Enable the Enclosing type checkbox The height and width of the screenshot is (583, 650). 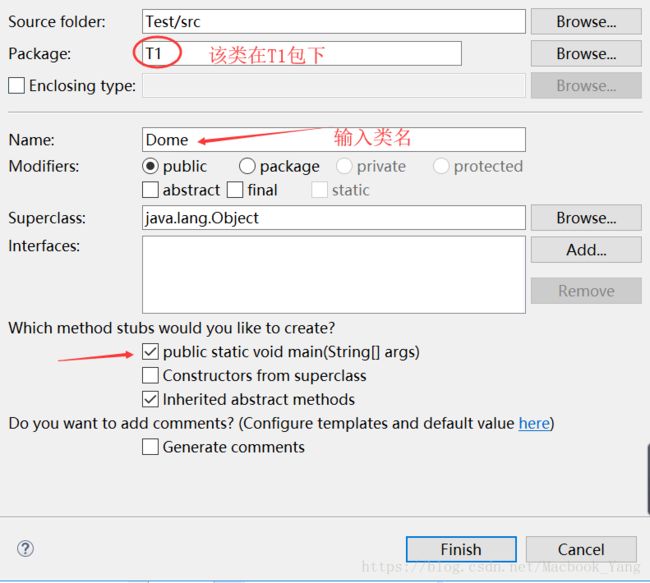point(17,86)
